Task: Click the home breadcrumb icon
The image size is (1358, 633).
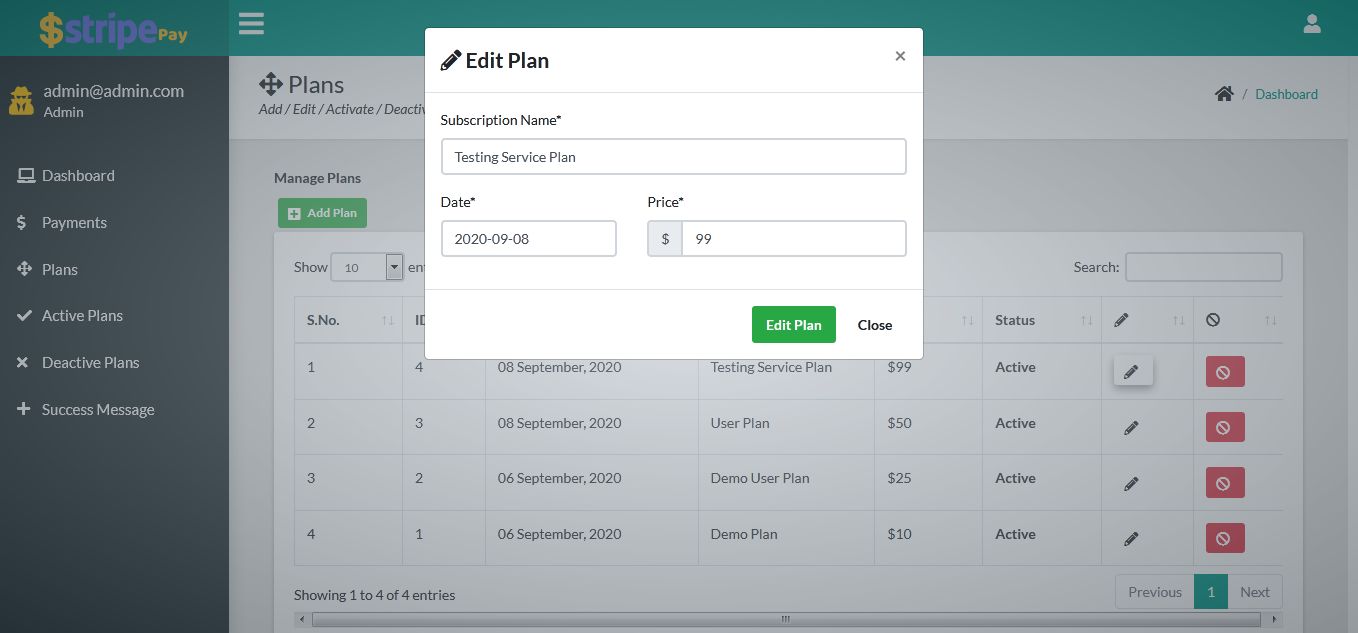Action: tap(1224, 92)
